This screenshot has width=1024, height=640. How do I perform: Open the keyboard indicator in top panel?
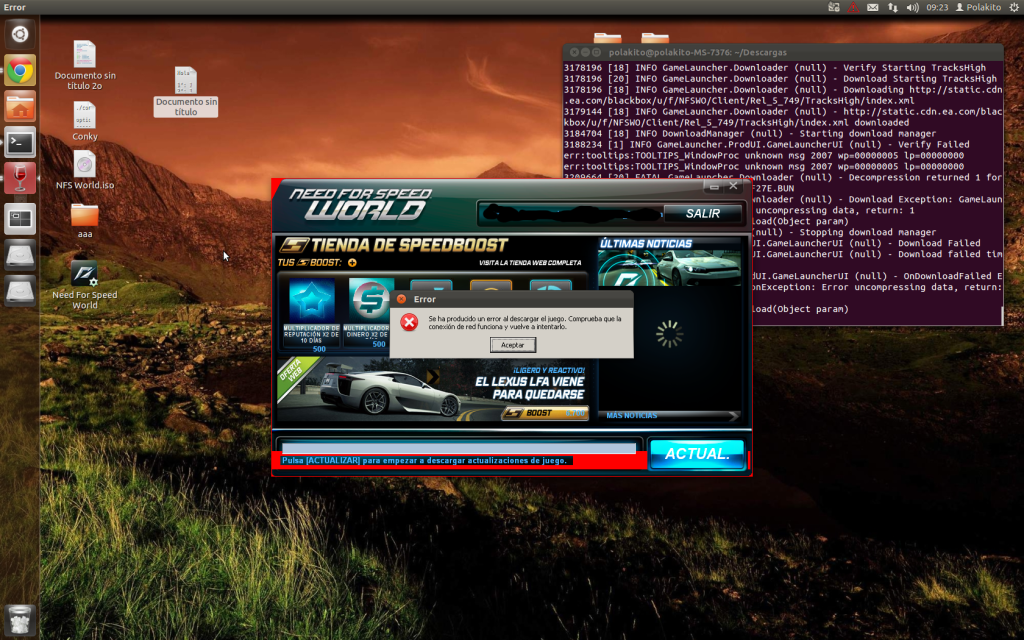[833, 7]
